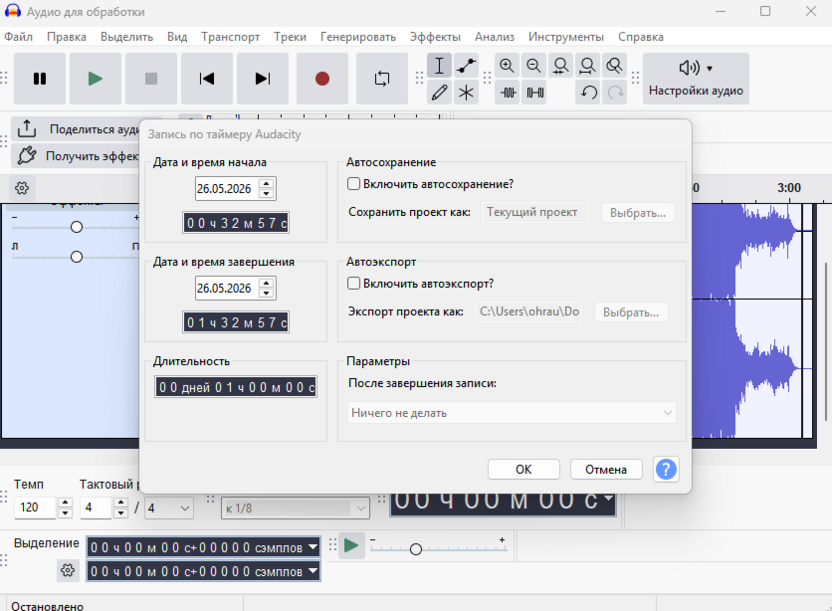Open Настройки аудио speaker button
The width and height of the screenshot is (832, 611).
coord(696,78)
